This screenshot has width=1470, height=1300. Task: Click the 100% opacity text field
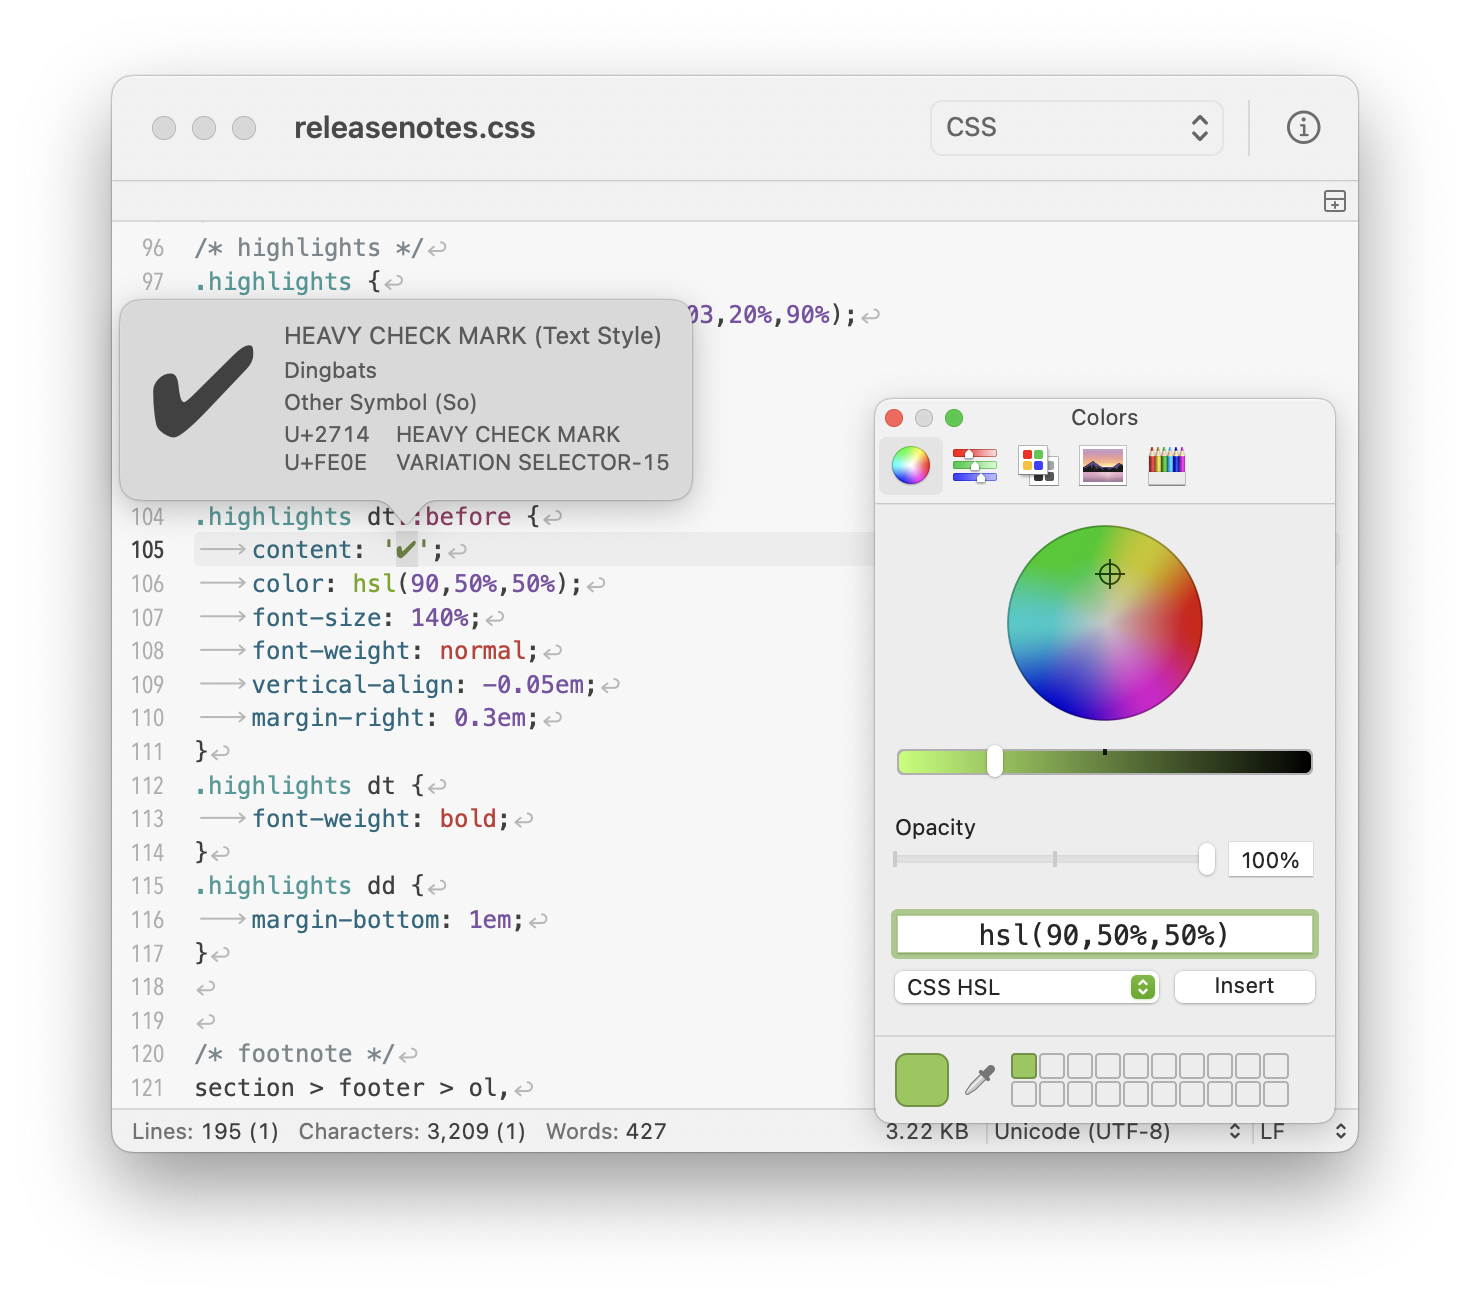1269,860
